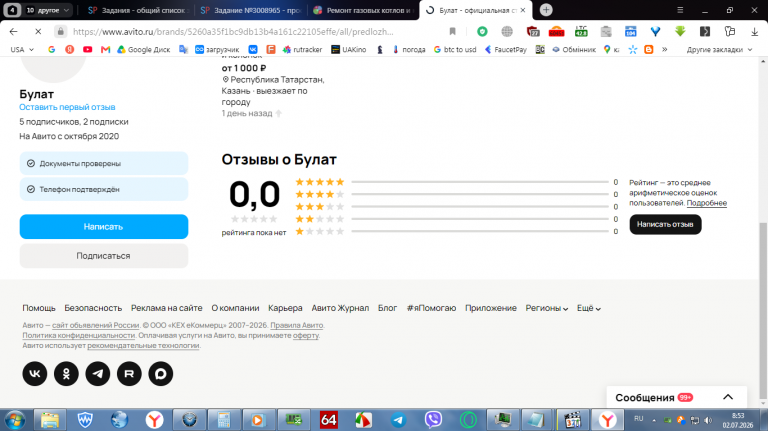Open browser downloads arrow icon

[x=754, y=32]
